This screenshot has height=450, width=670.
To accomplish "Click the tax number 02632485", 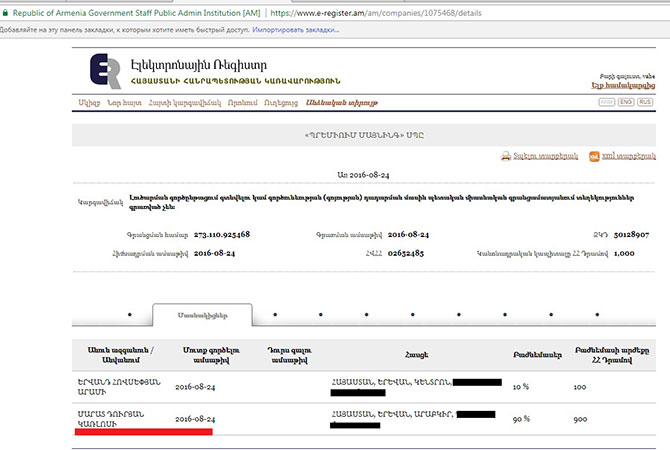I will click(406, 253).
